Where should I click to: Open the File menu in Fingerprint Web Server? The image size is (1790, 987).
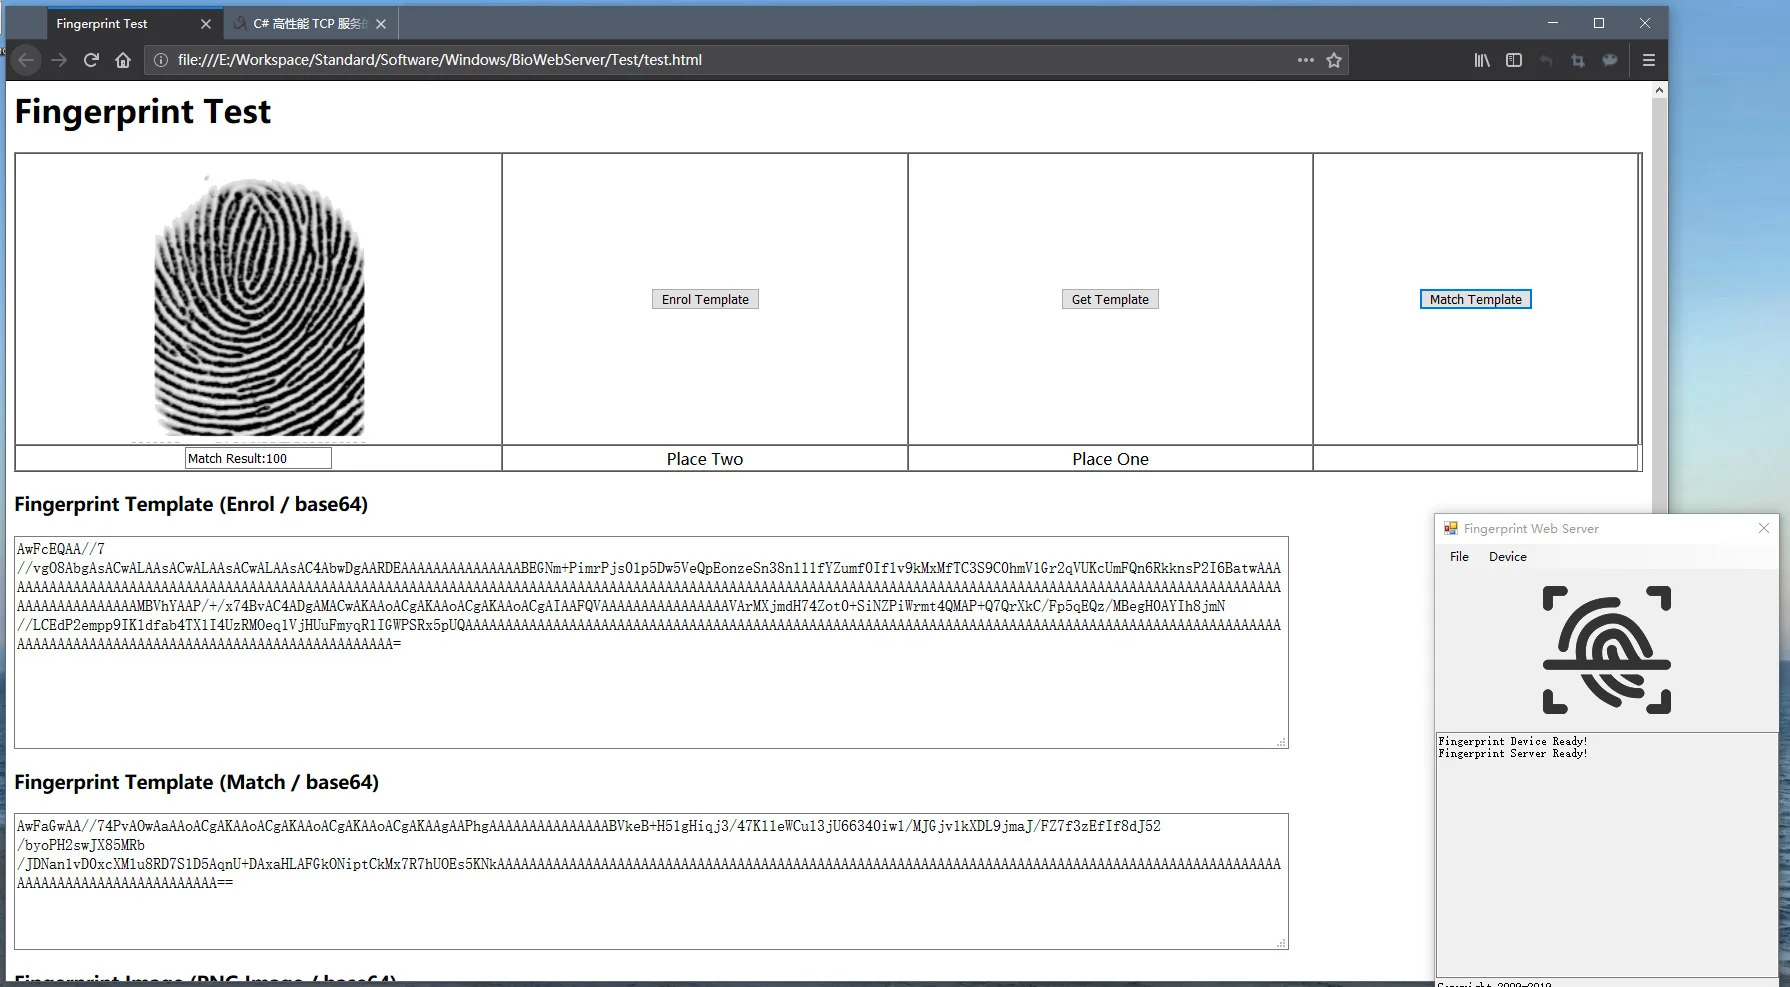[1459, 557]
